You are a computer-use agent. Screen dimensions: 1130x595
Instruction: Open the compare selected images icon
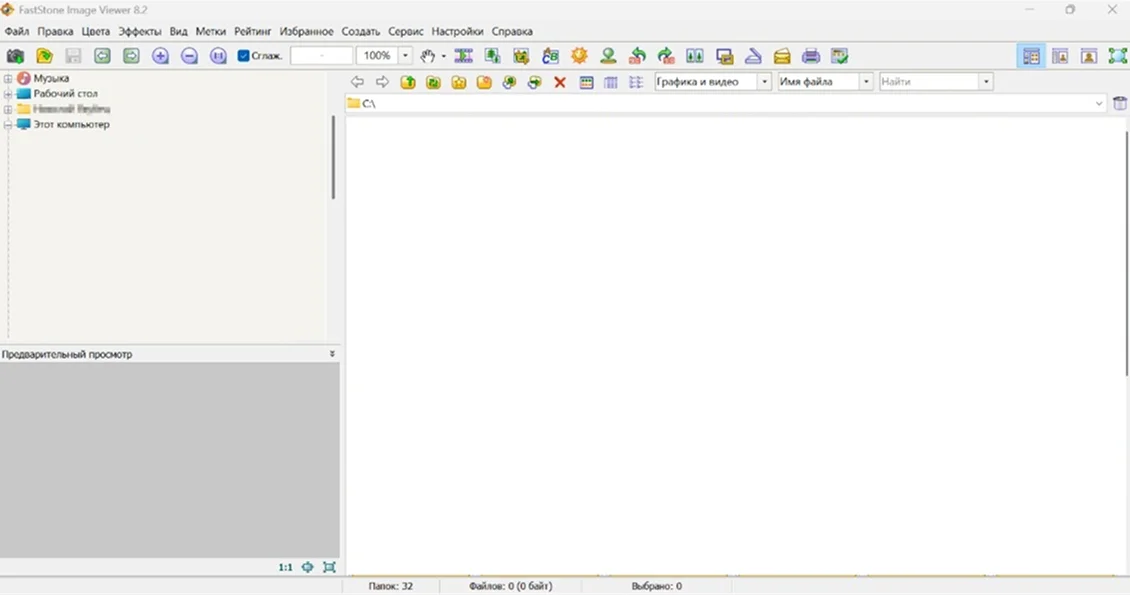coord(695,55)
